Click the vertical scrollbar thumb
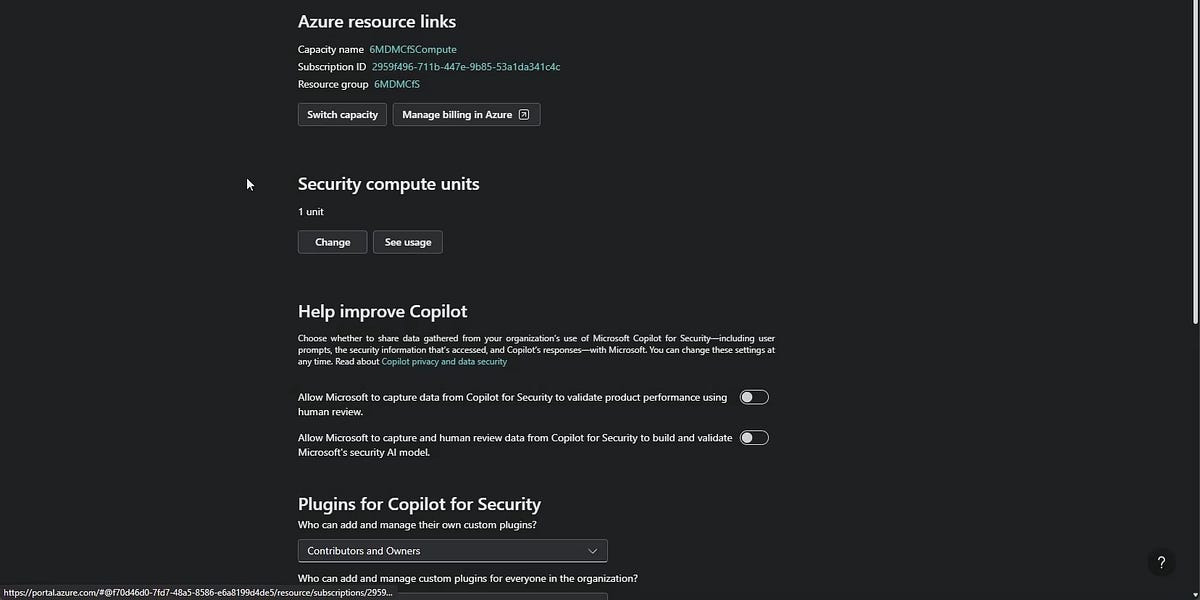The image size is (1200, 600). point(1195,164)
